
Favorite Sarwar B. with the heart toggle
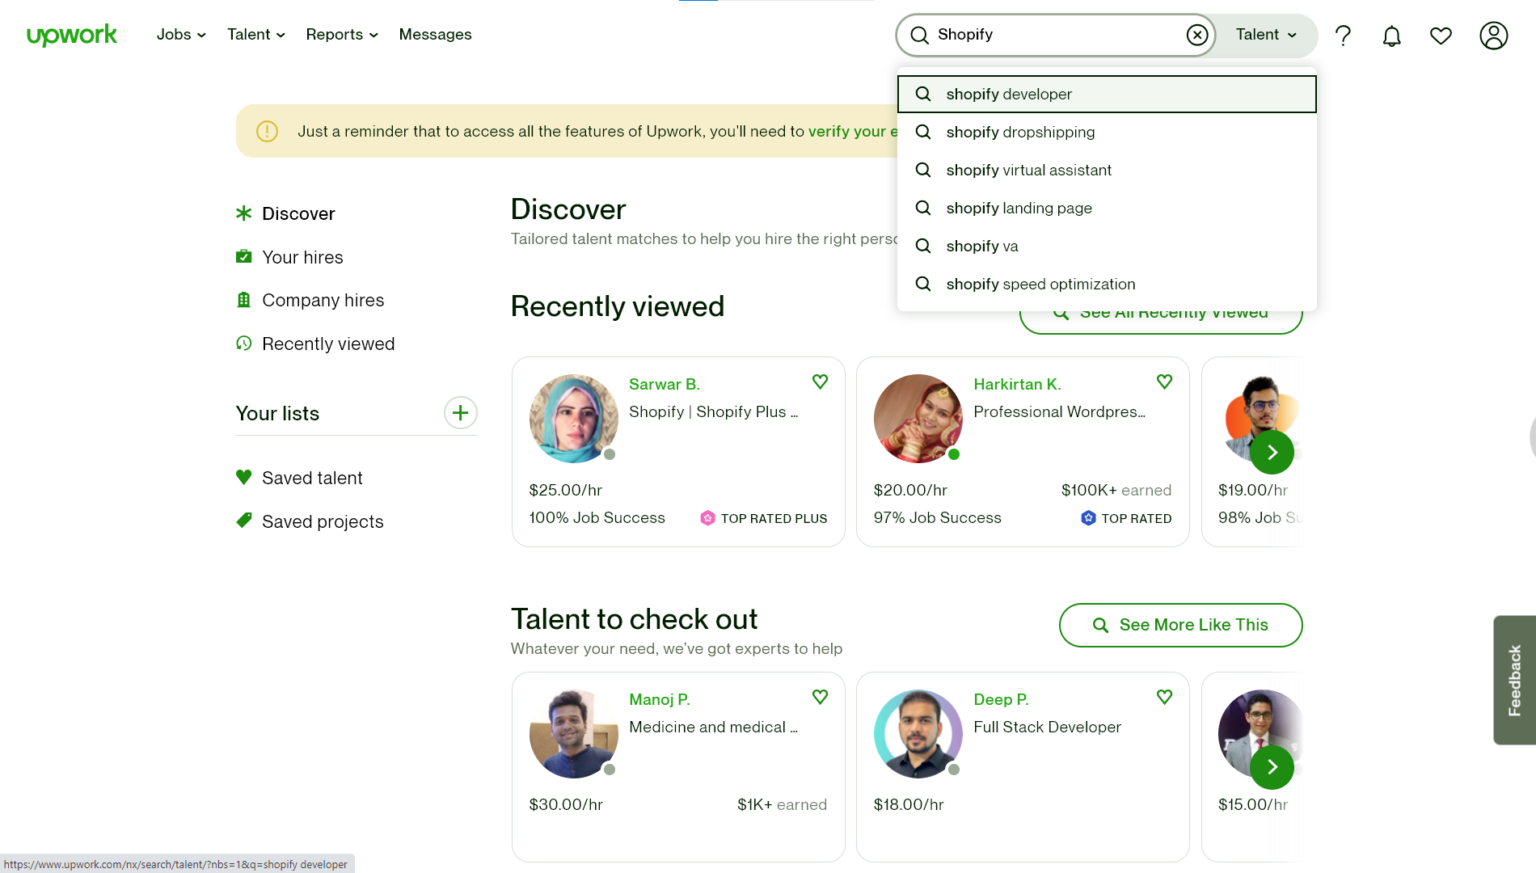pyautogui.click(x=820, y=381)
